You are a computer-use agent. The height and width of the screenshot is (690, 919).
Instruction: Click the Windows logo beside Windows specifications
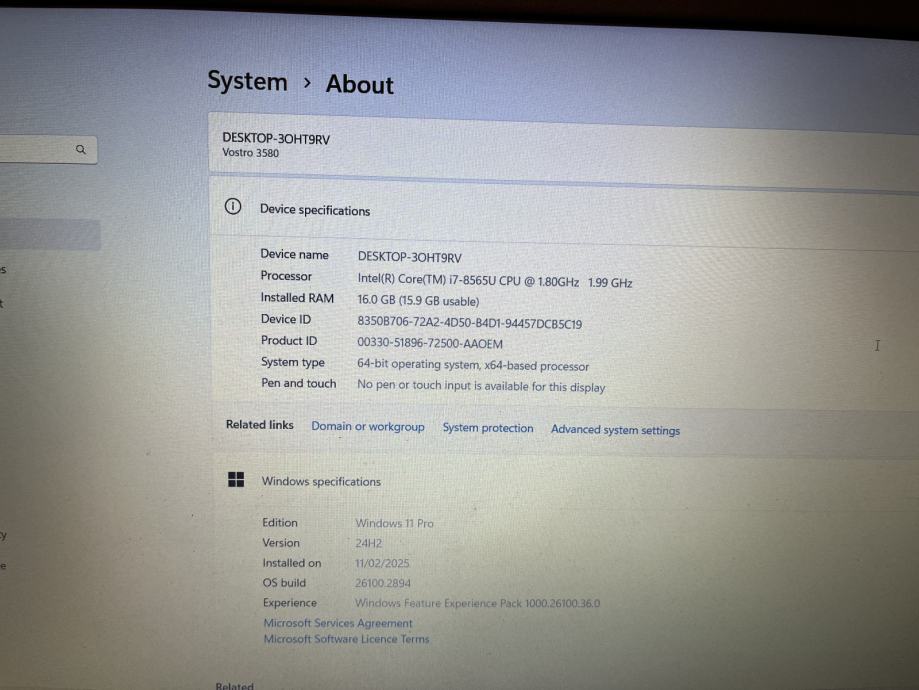(236, 480)
